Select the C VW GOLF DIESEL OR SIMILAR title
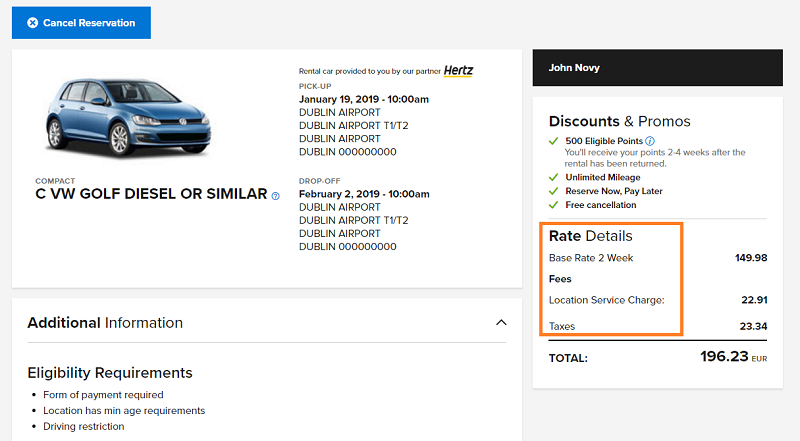Image resolution: width=800 pixels, height=441 pixels. pyautogui.click(x=151, y=194)
